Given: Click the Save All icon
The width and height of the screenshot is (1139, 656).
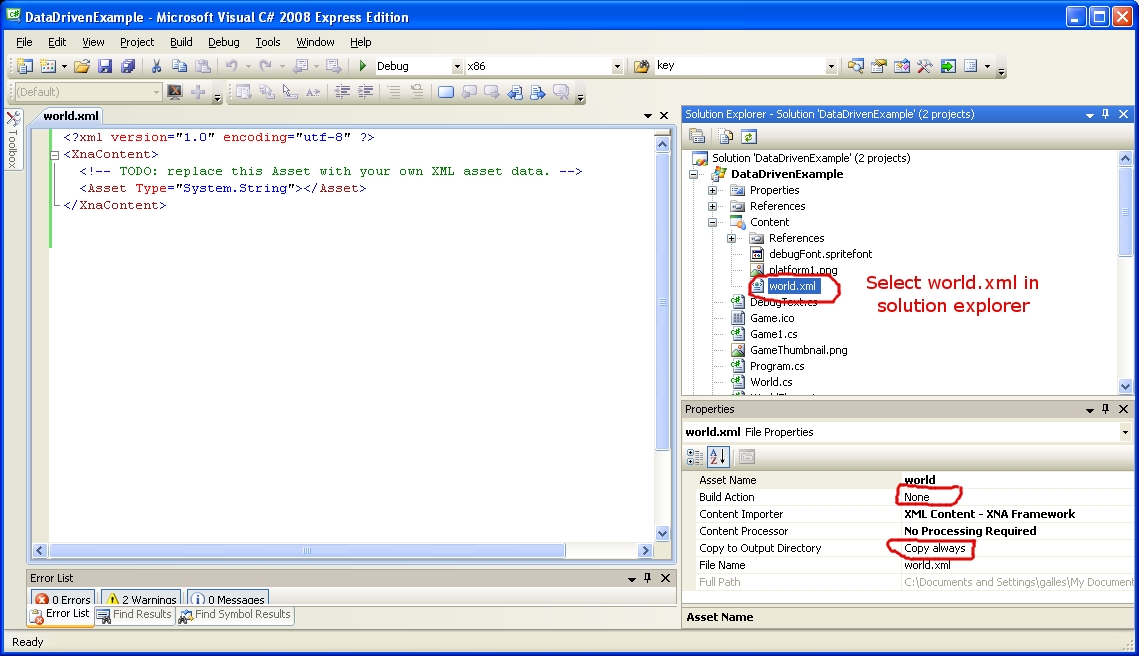Looking at the screenshot, I should tap(129, 66).
